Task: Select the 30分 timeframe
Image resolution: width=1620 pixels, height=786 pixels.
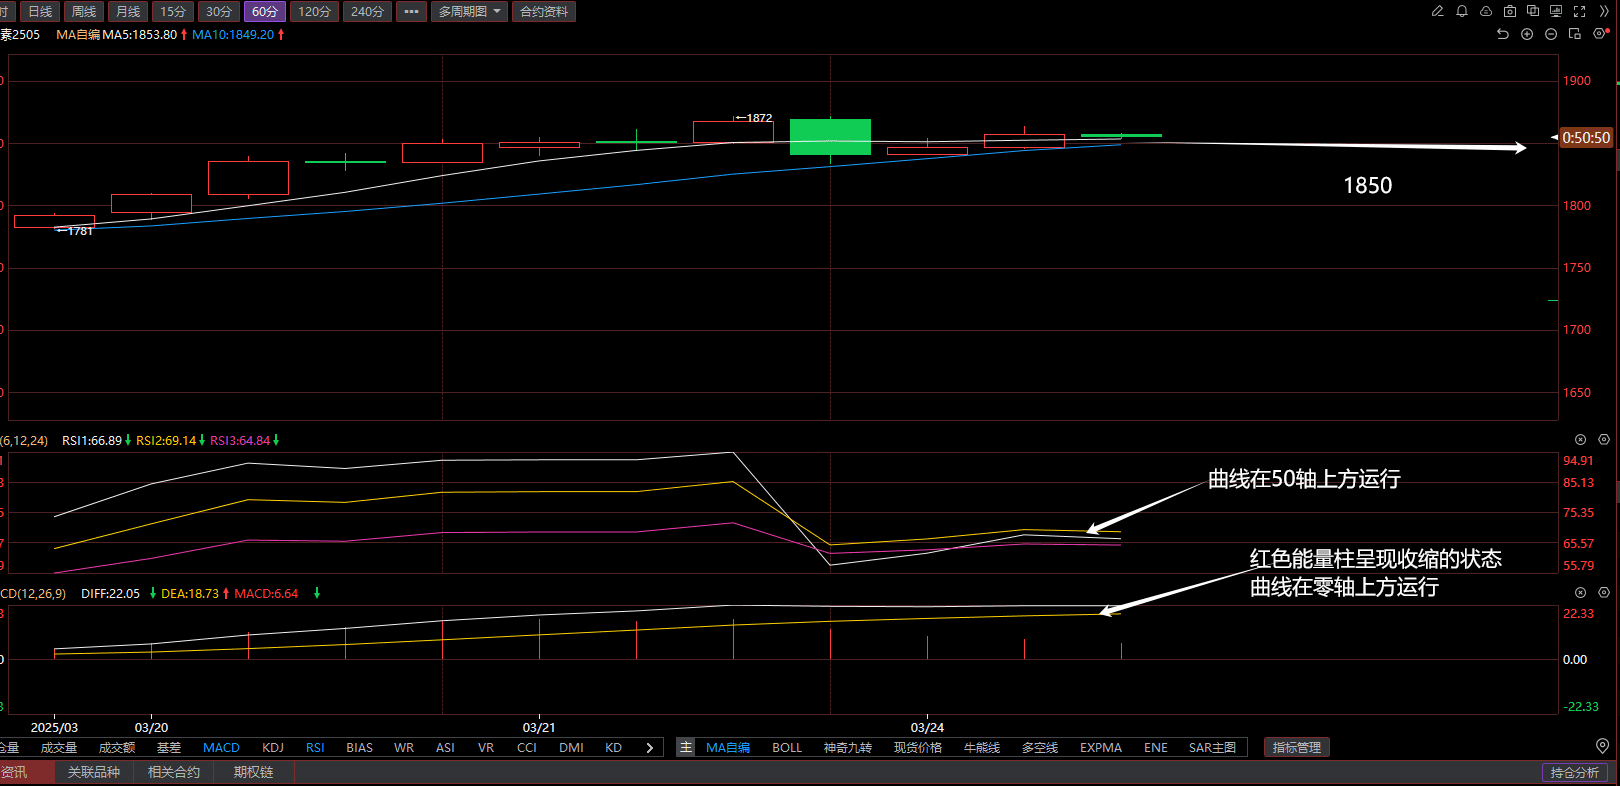Action: click(x=219, y=11)
